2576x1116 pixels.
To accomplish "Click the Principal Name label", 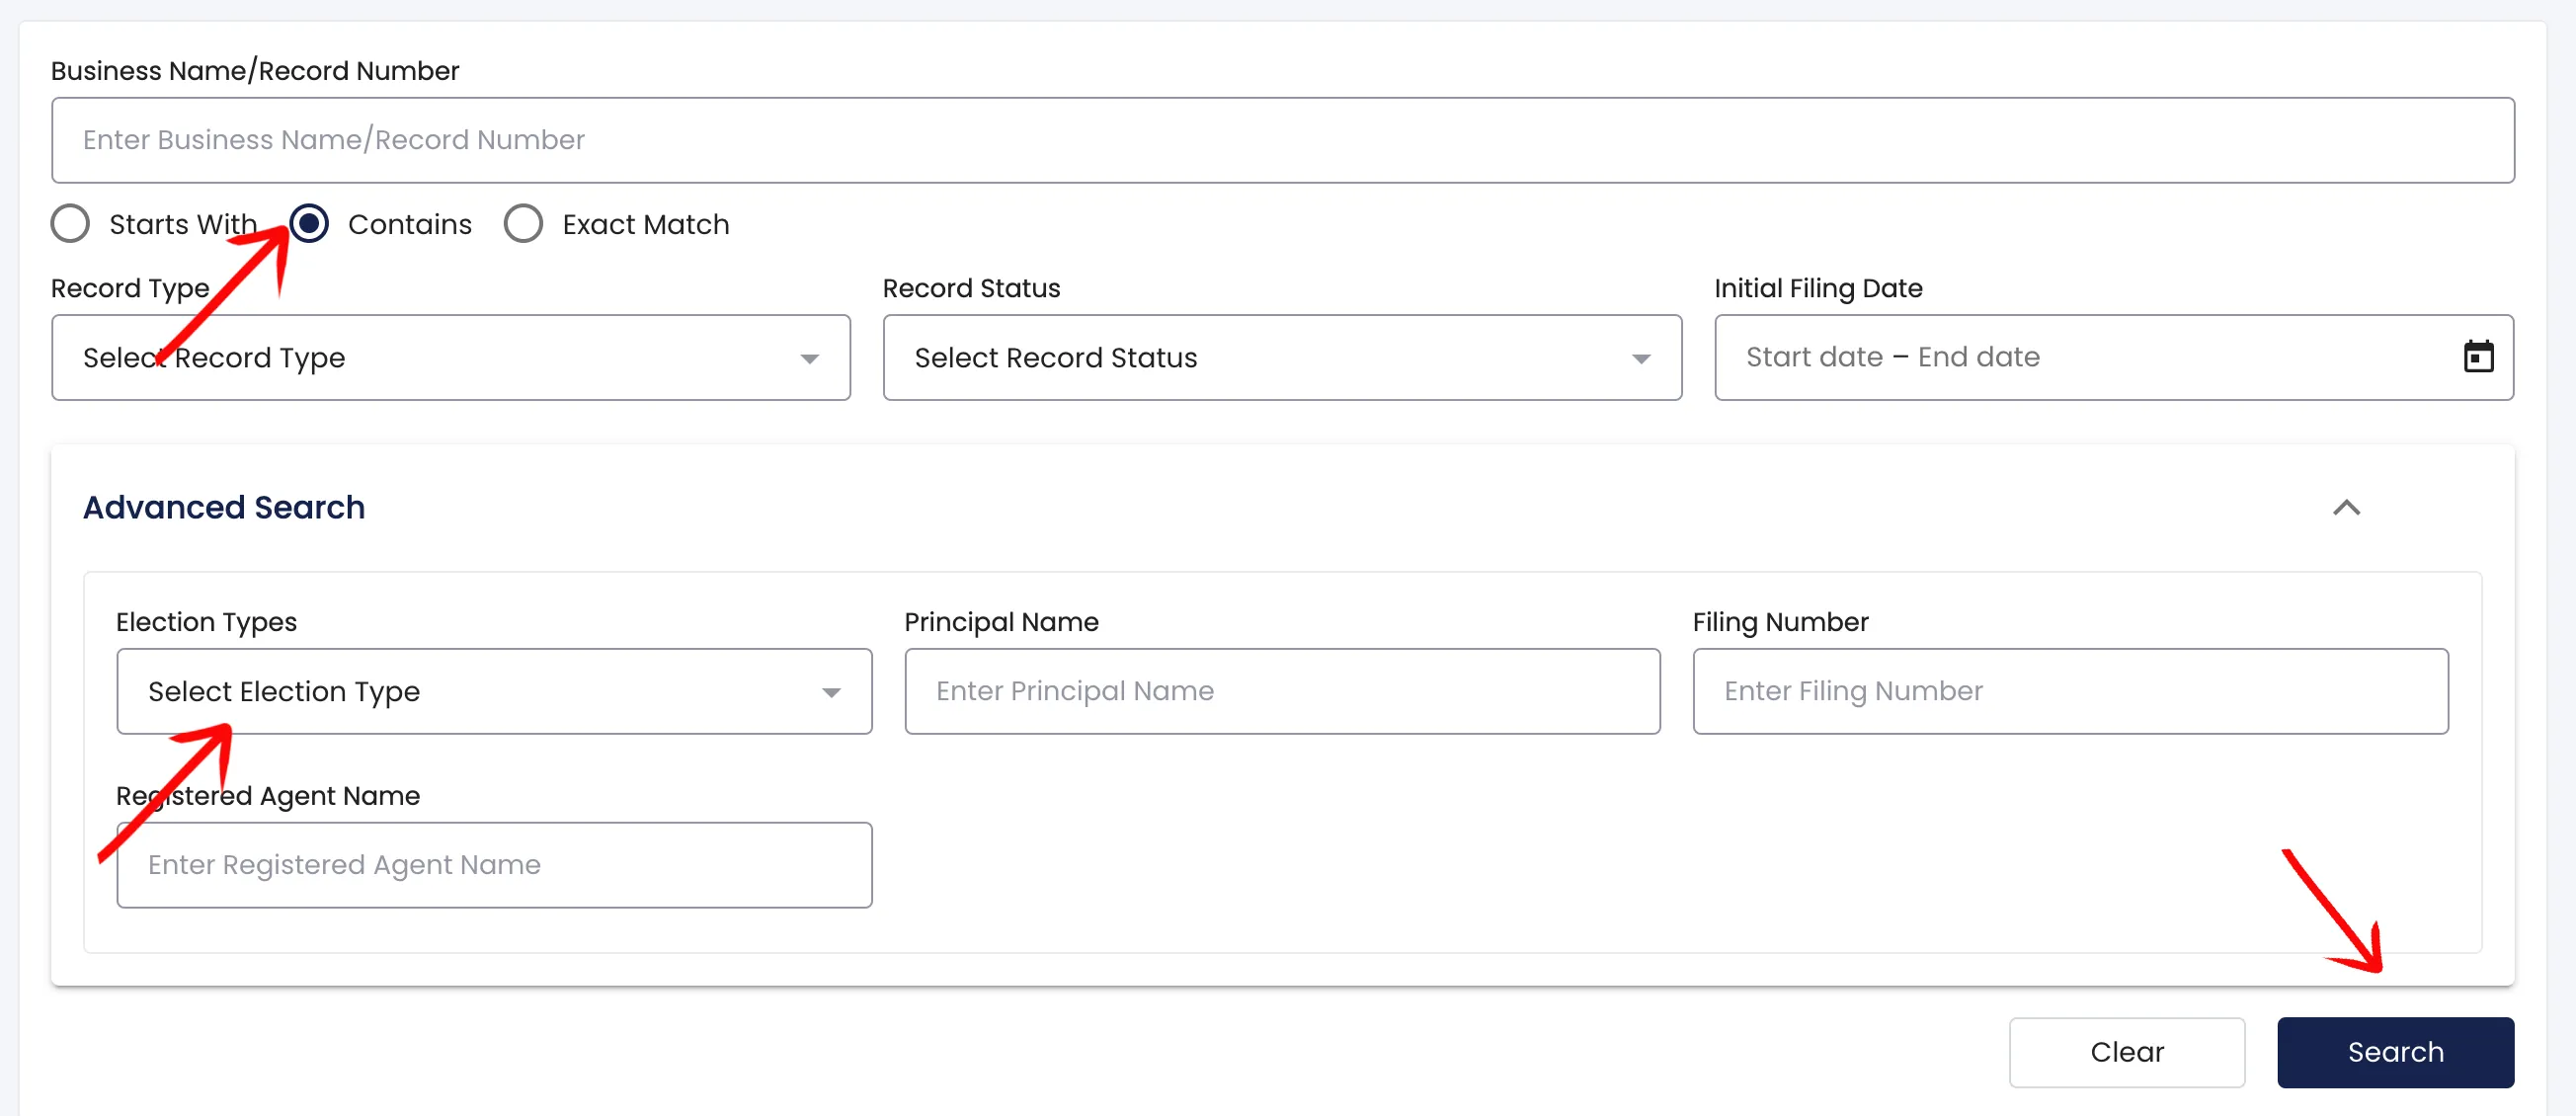I will coord(1001,622).
